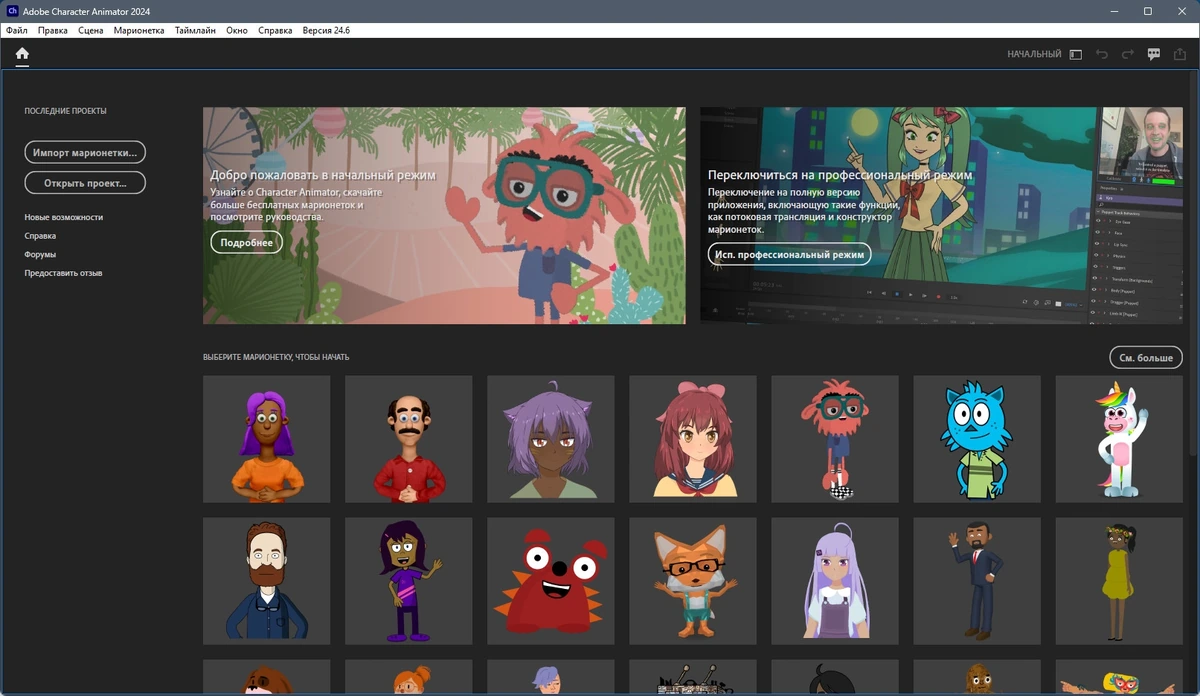The height and width of the screenshot is (696, 1200).
Task: Open the Форумы link
Action: 40,255
